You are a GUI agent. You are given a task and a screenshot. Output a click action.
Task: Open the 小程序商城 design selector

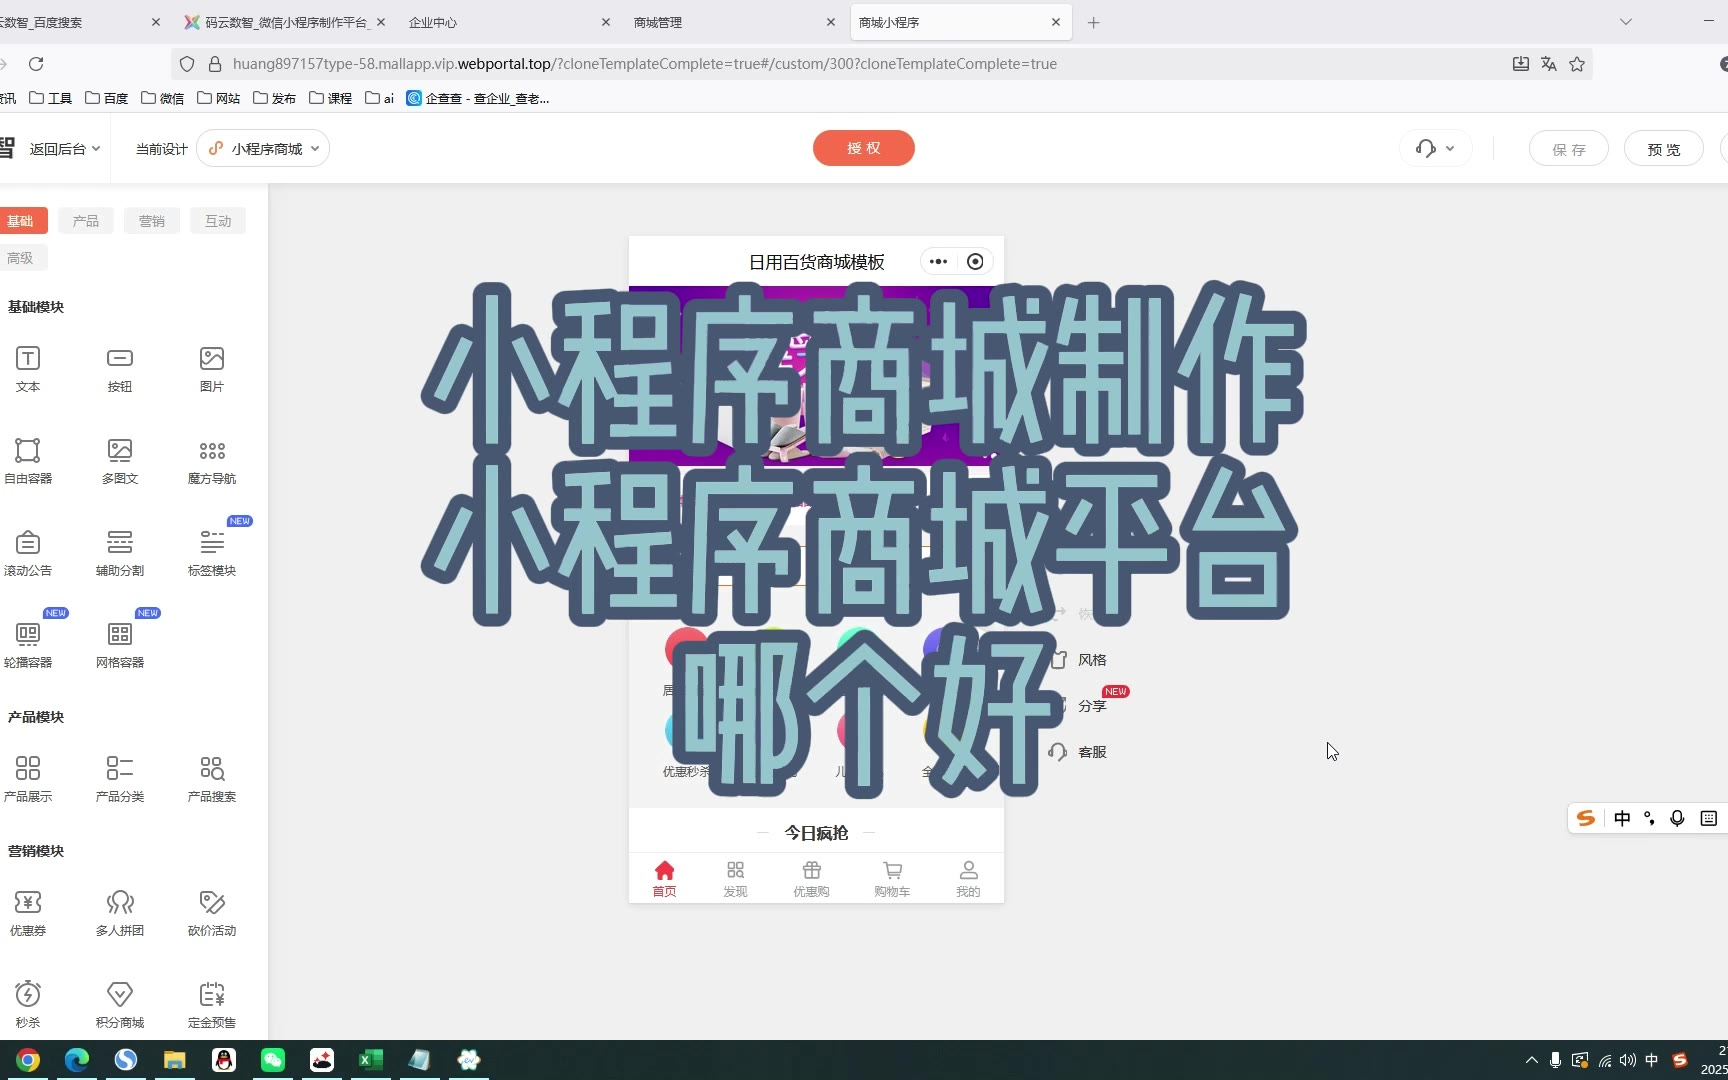tap(263, 149)
